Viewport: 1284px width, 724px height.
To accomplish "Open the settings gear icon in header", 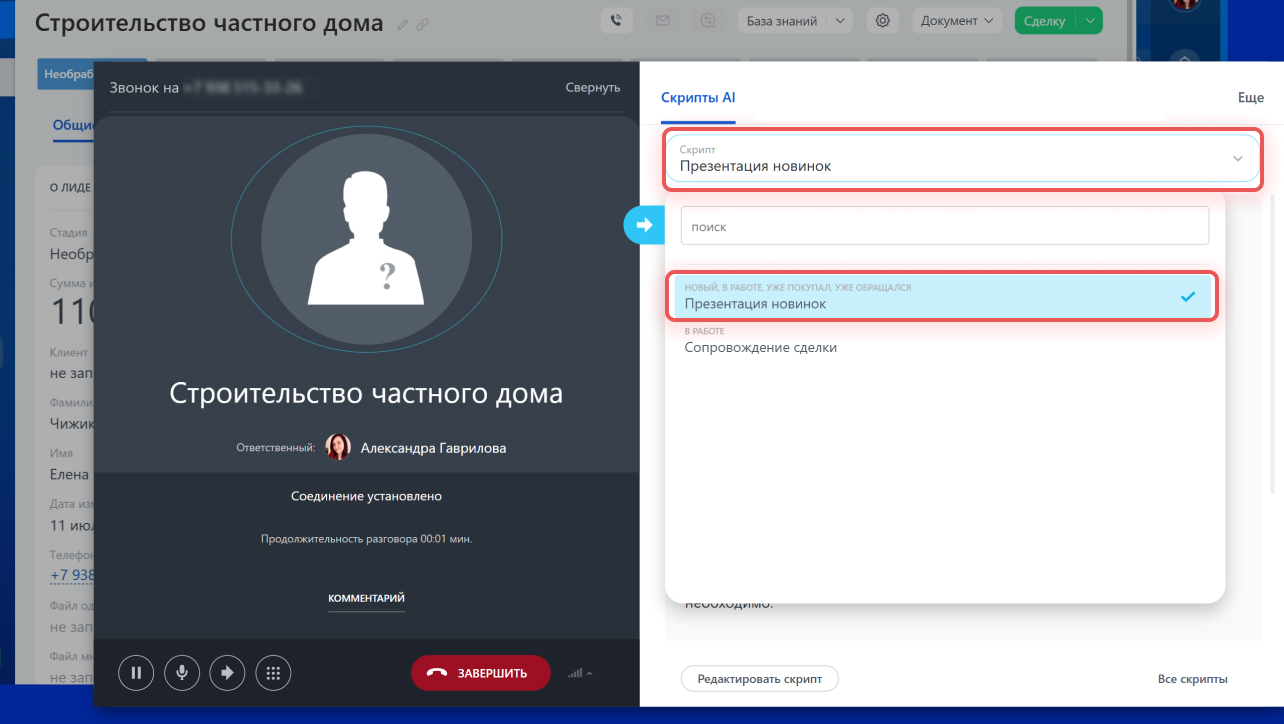I will click(x=882, y=20).
